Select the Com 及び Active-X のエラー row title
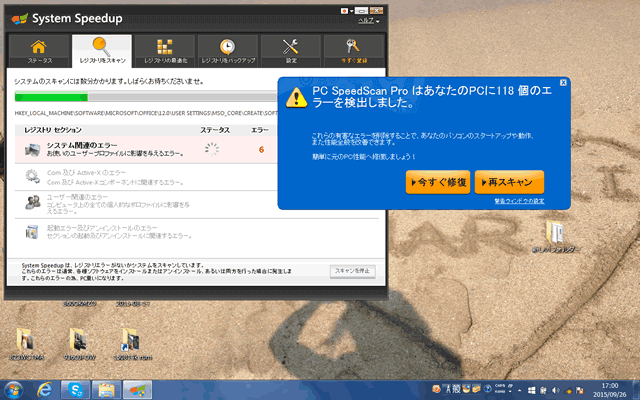640x400 pixels. (87, 173)
